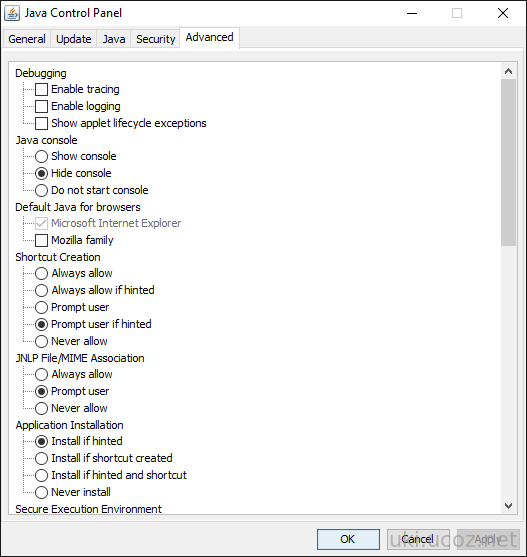Enable tracing checkbox under Debugging

coord(42,90)
